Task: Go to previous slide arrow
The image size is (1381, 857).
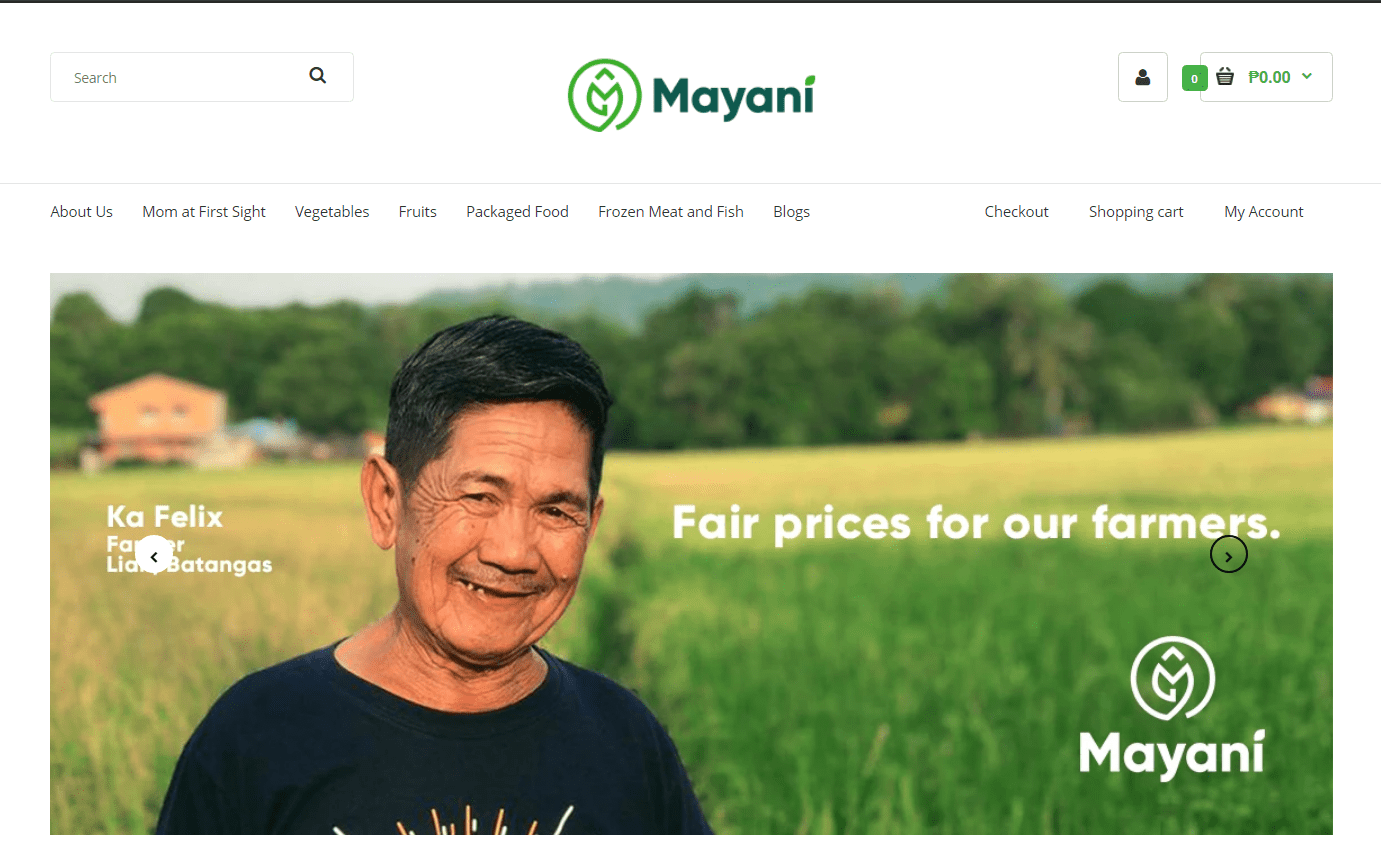Action: pyautogui.click(x=154, y=555)
